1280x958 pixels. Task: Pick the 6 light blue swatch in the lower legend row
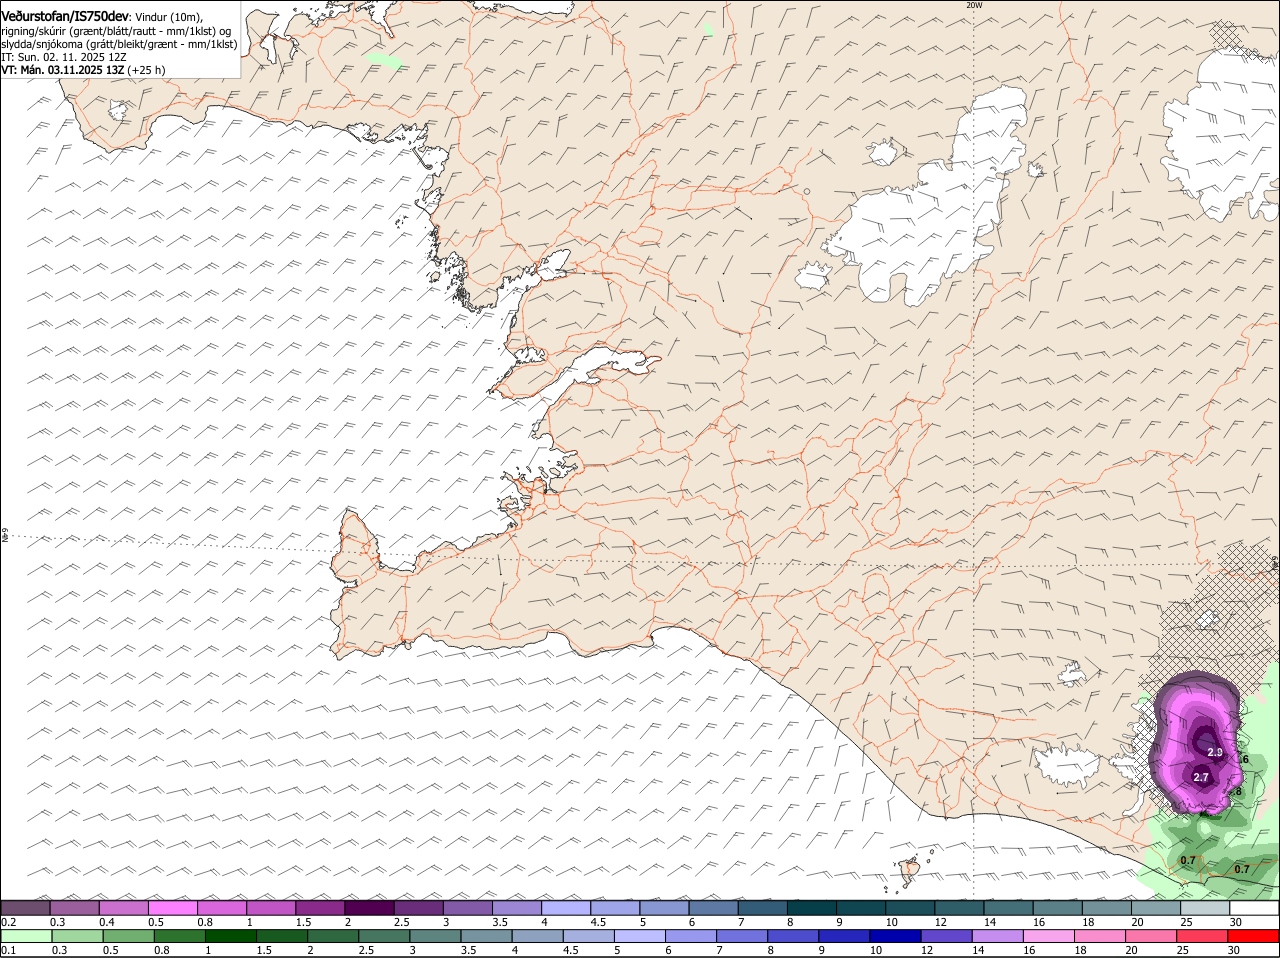[x=691, y=936]
